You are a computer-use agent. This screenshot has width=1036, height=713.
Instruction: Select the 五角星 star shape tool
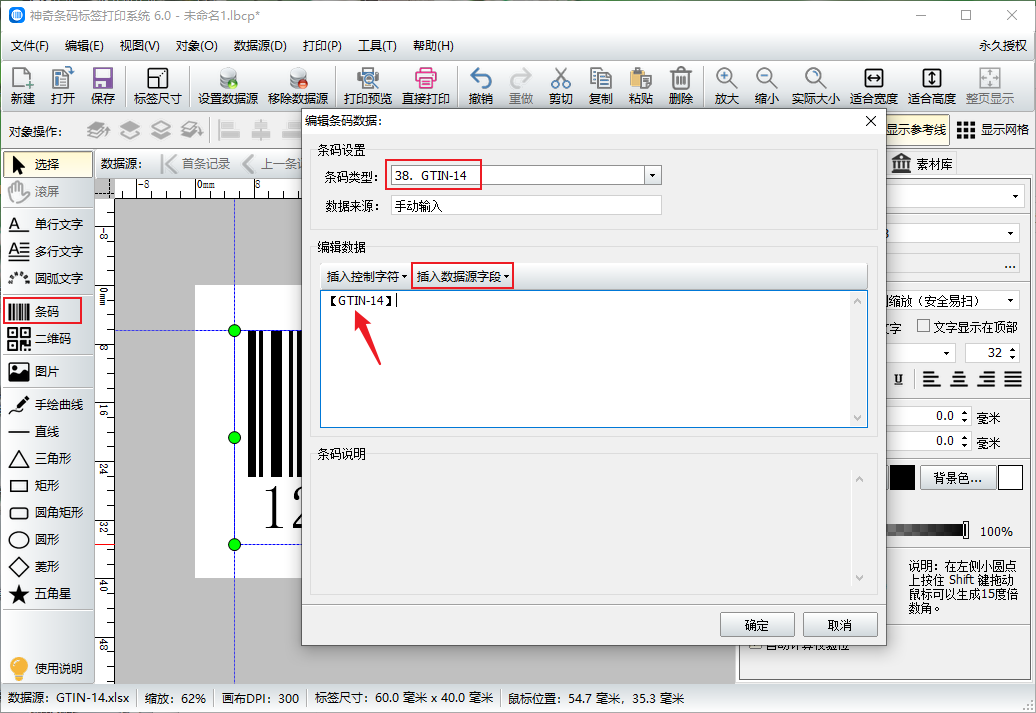[48, 594]
